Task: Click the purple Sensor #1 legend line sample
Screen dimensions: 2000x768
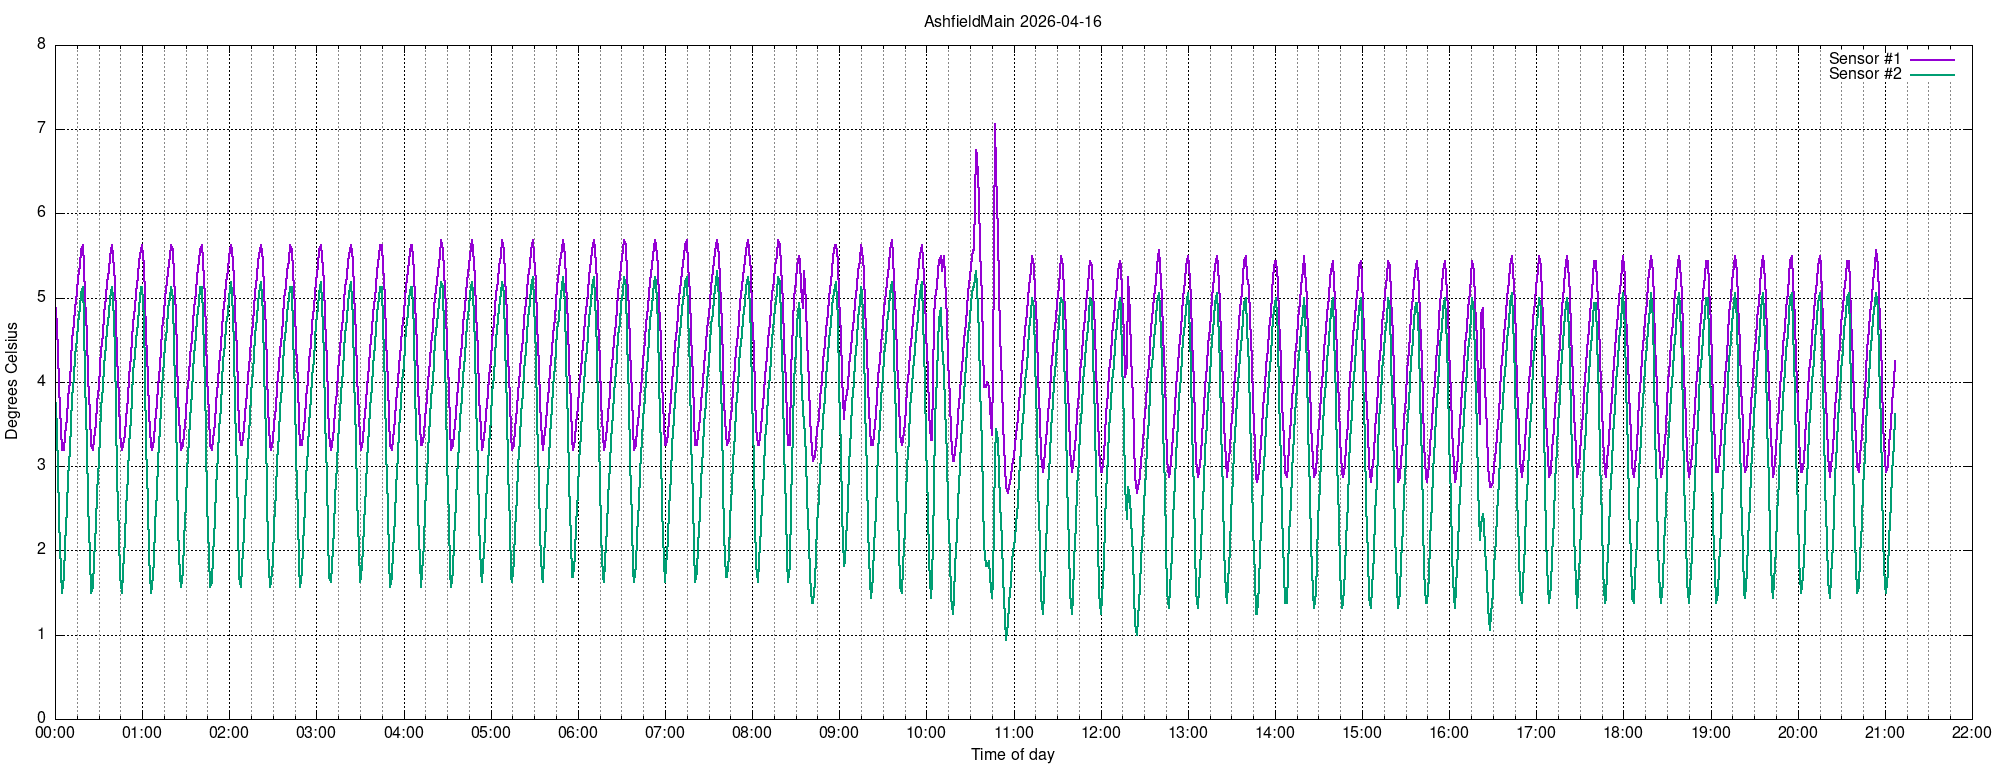Action: pos(1932,60)
